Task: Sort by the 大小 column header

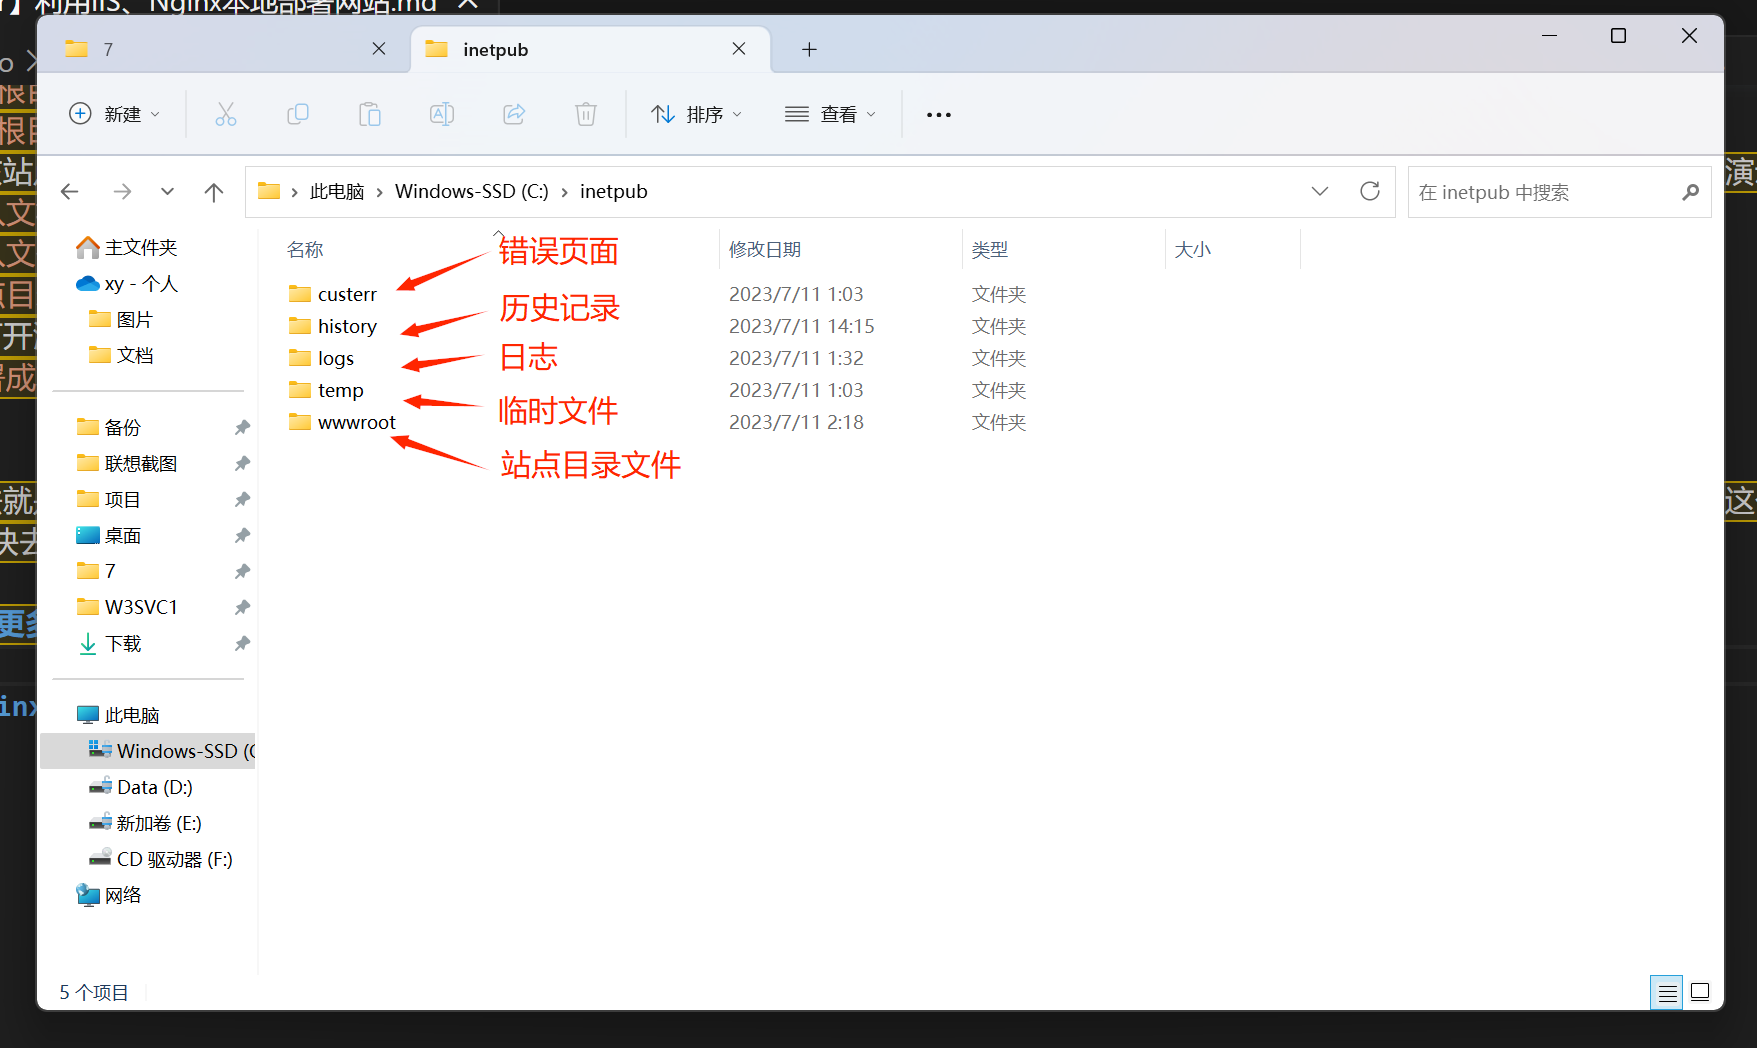Action: pyautogui.click(x=1192, y=250)
